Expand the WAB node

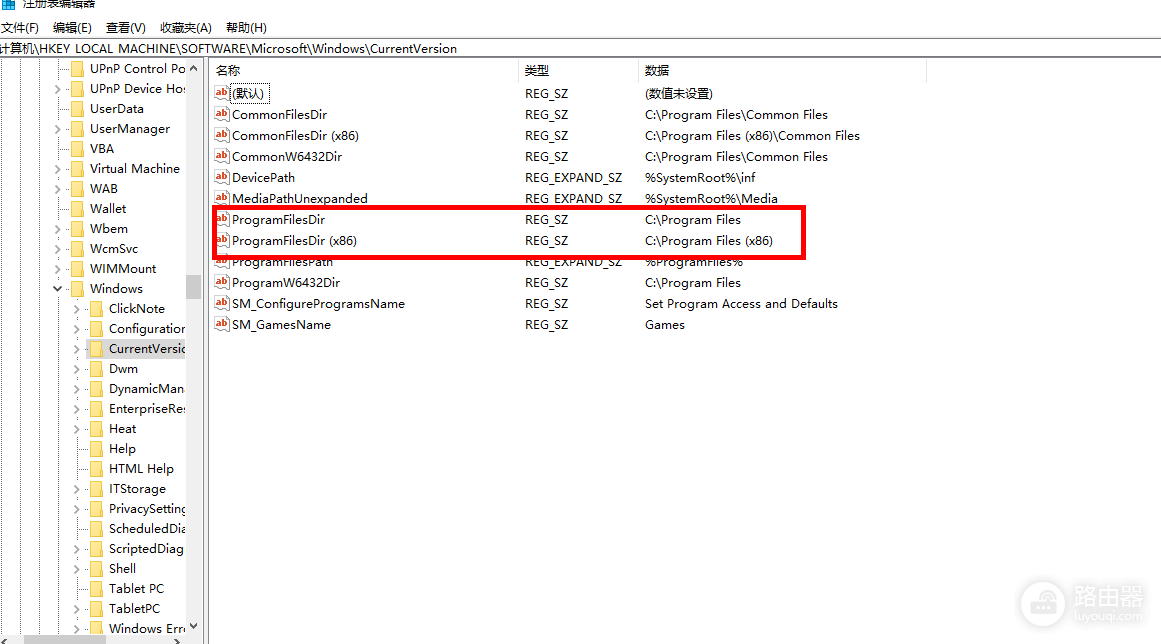(58, 189)
